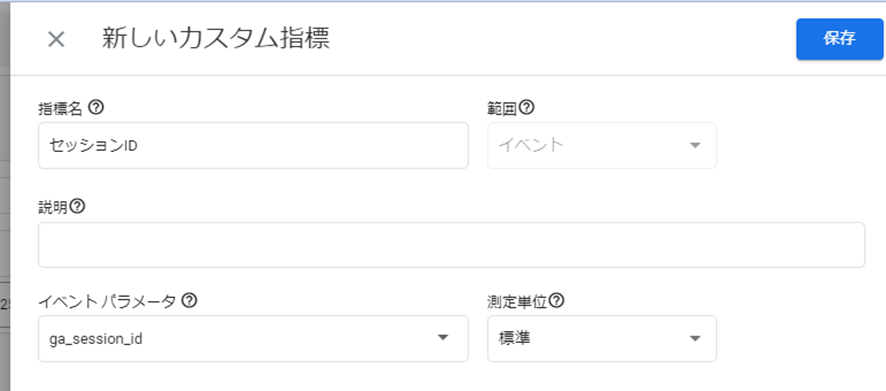886x391 pixels.
Task: Click the 説明 field label
Action: tap(53, 208)
